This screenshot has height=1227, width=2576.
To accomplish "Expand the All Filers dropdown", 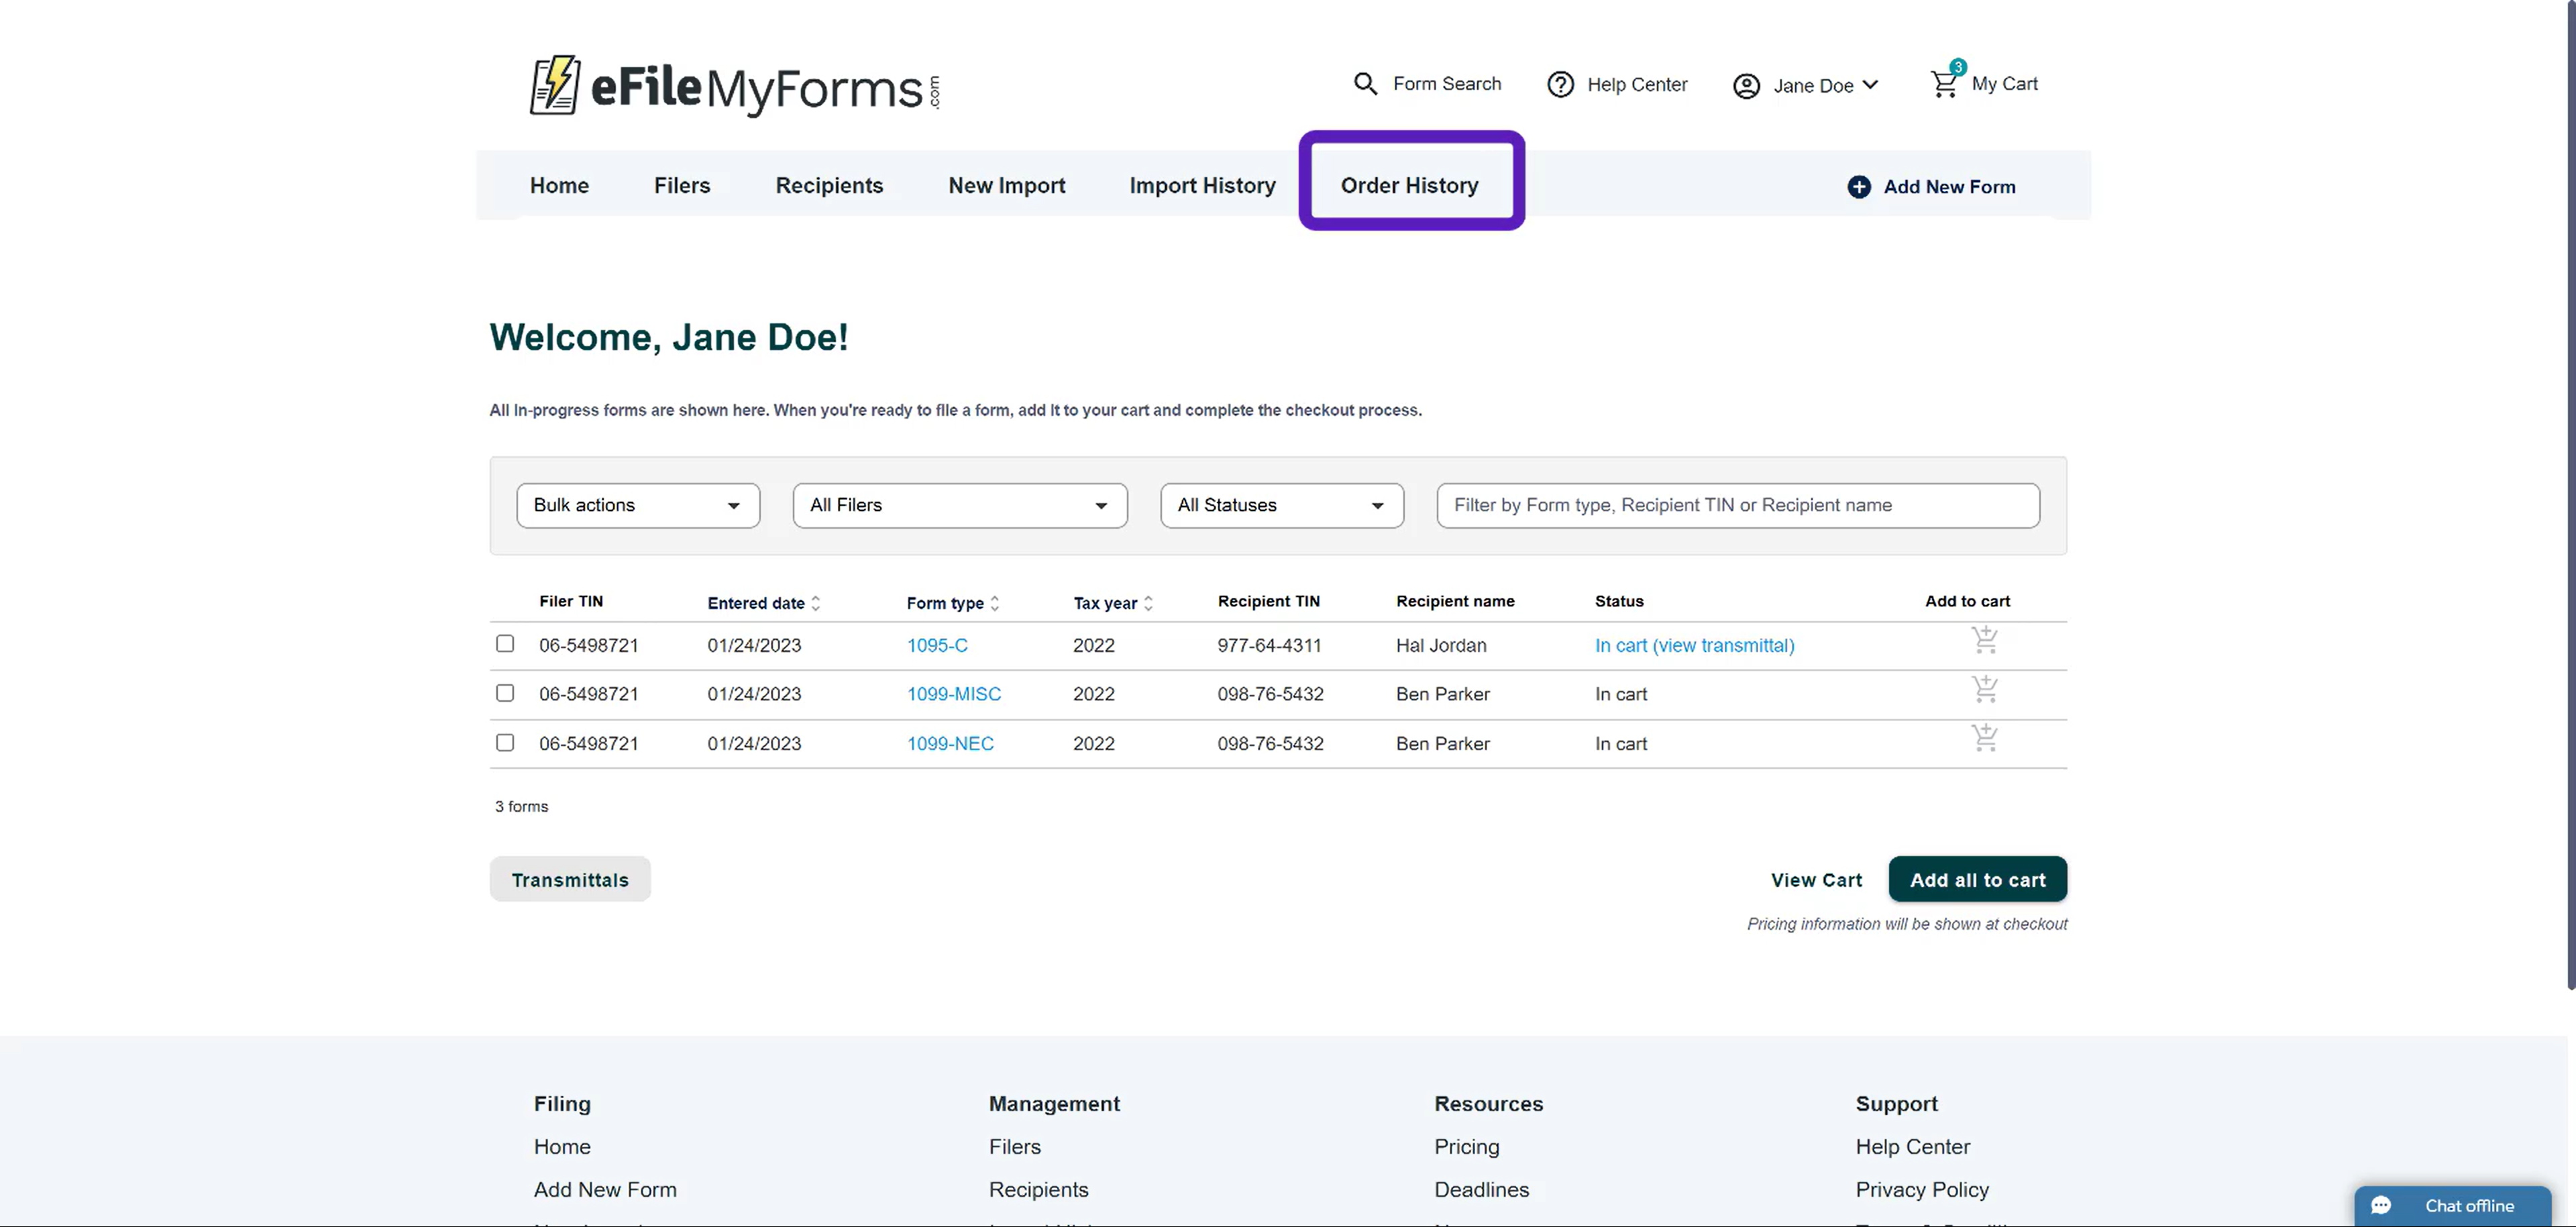I will tap(959, 506).
